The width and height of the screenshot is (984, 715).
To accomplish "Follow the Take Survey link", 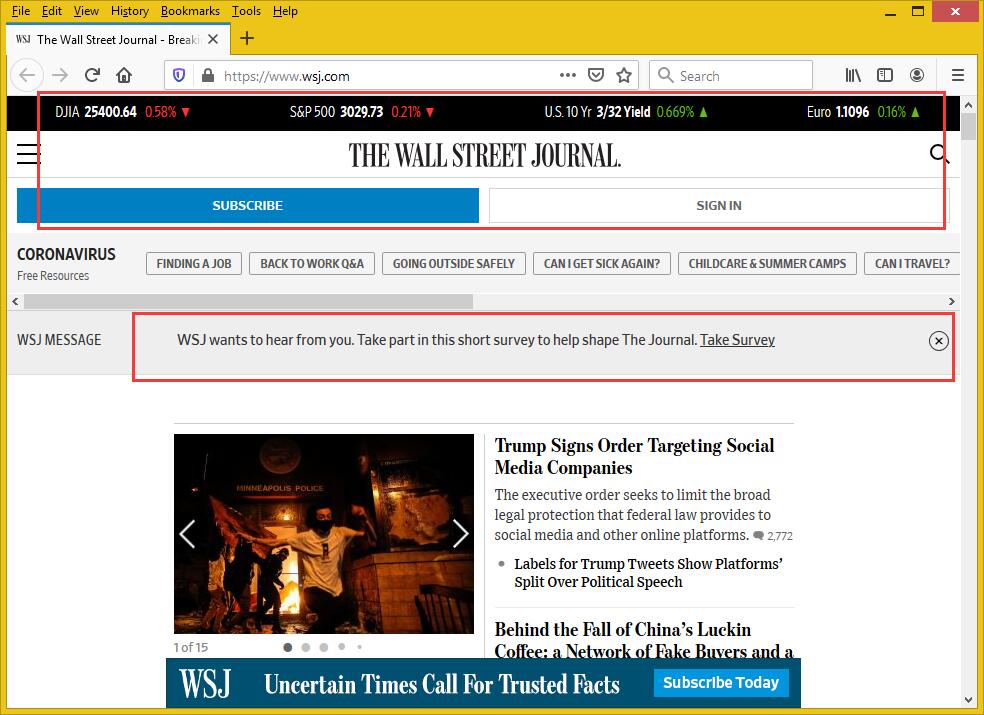I will click(x=737, y=340).
